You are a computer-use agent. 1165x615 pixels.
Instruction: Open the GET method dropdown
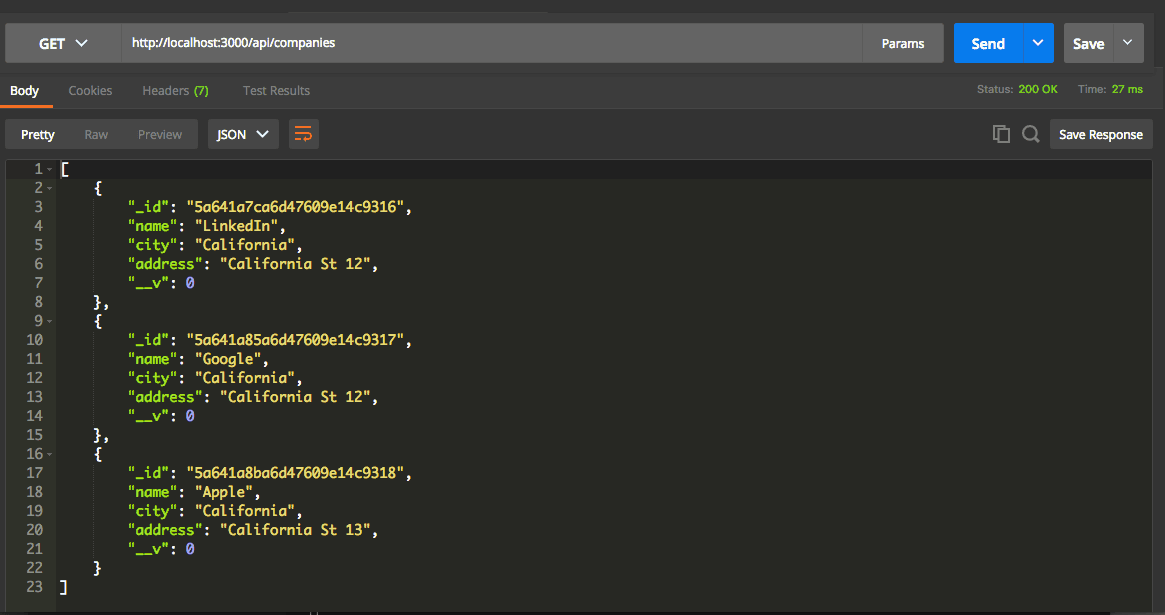63,43
